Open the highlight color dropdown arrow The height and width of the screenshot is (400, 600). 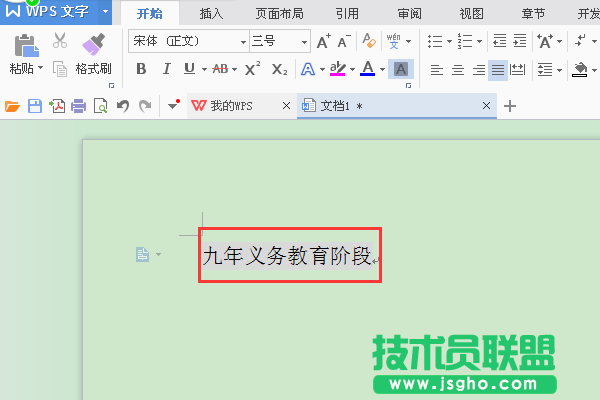click(x=352, y=69)
